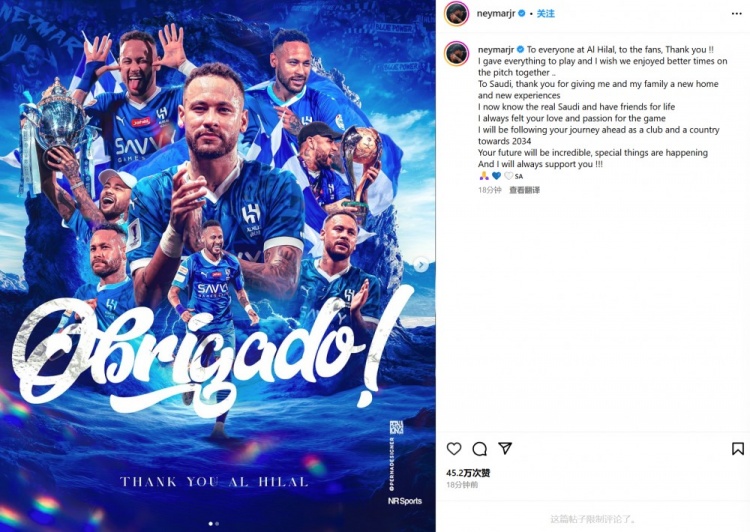Like the post with the heart icon

[454, 448]
